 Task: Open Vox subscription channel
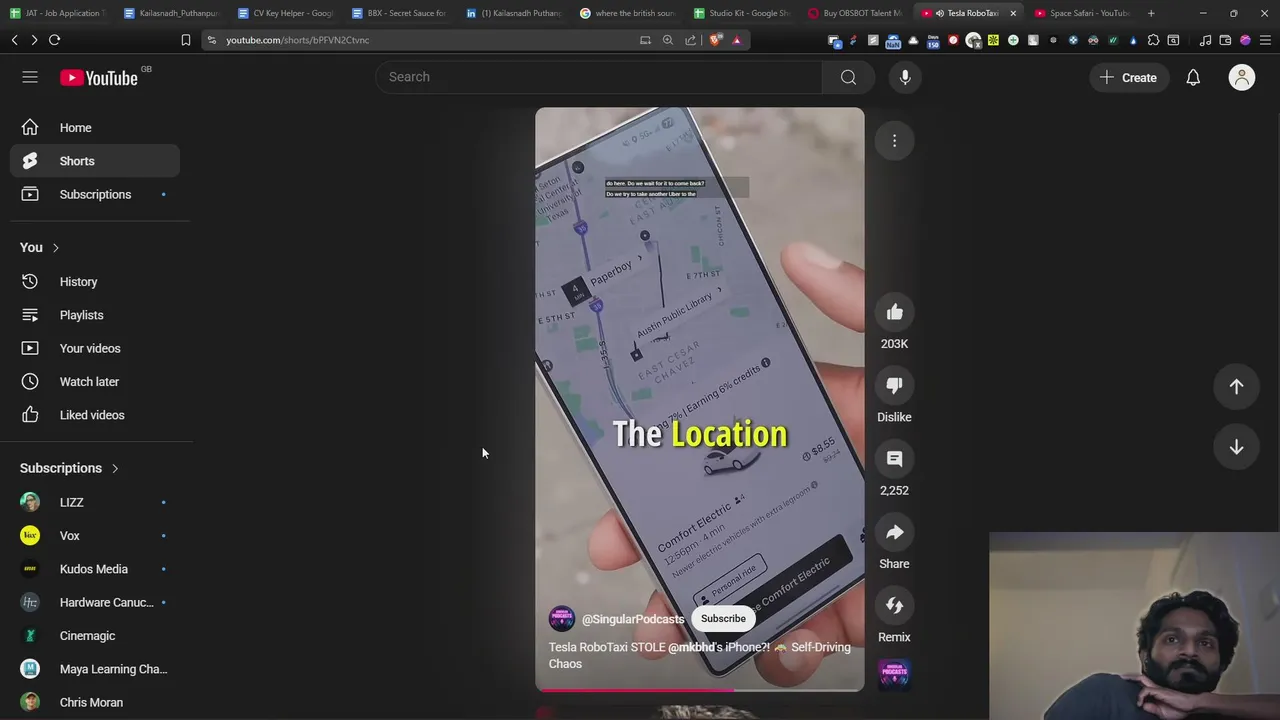tap(95, 536)
